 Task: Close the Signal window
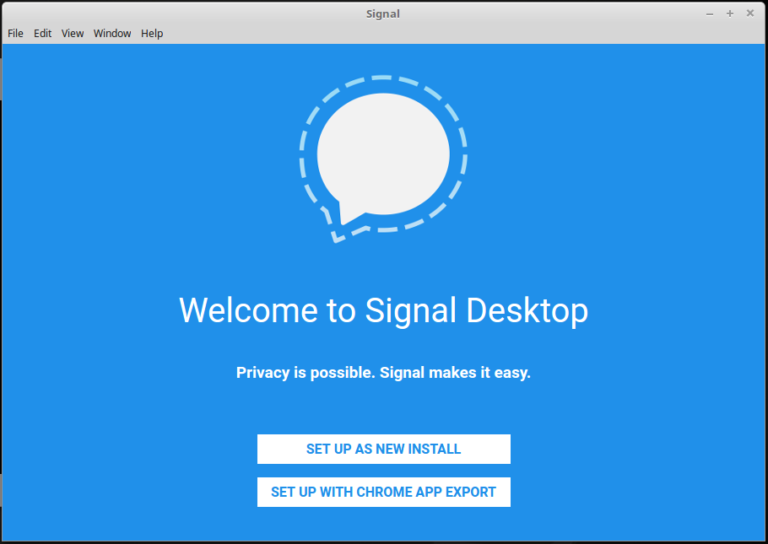[750, 14]
